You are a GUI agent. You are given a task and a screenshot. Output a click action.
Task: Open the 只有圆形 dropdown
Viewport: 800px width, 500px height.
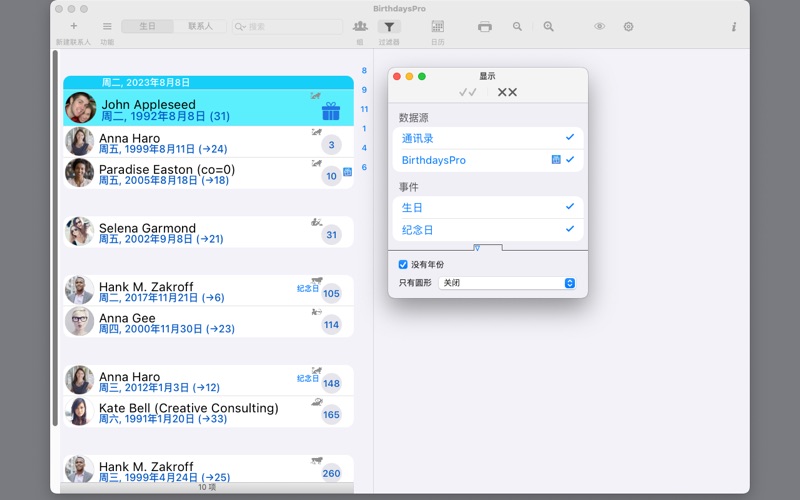pyautogui.click(x=507, y=283)
